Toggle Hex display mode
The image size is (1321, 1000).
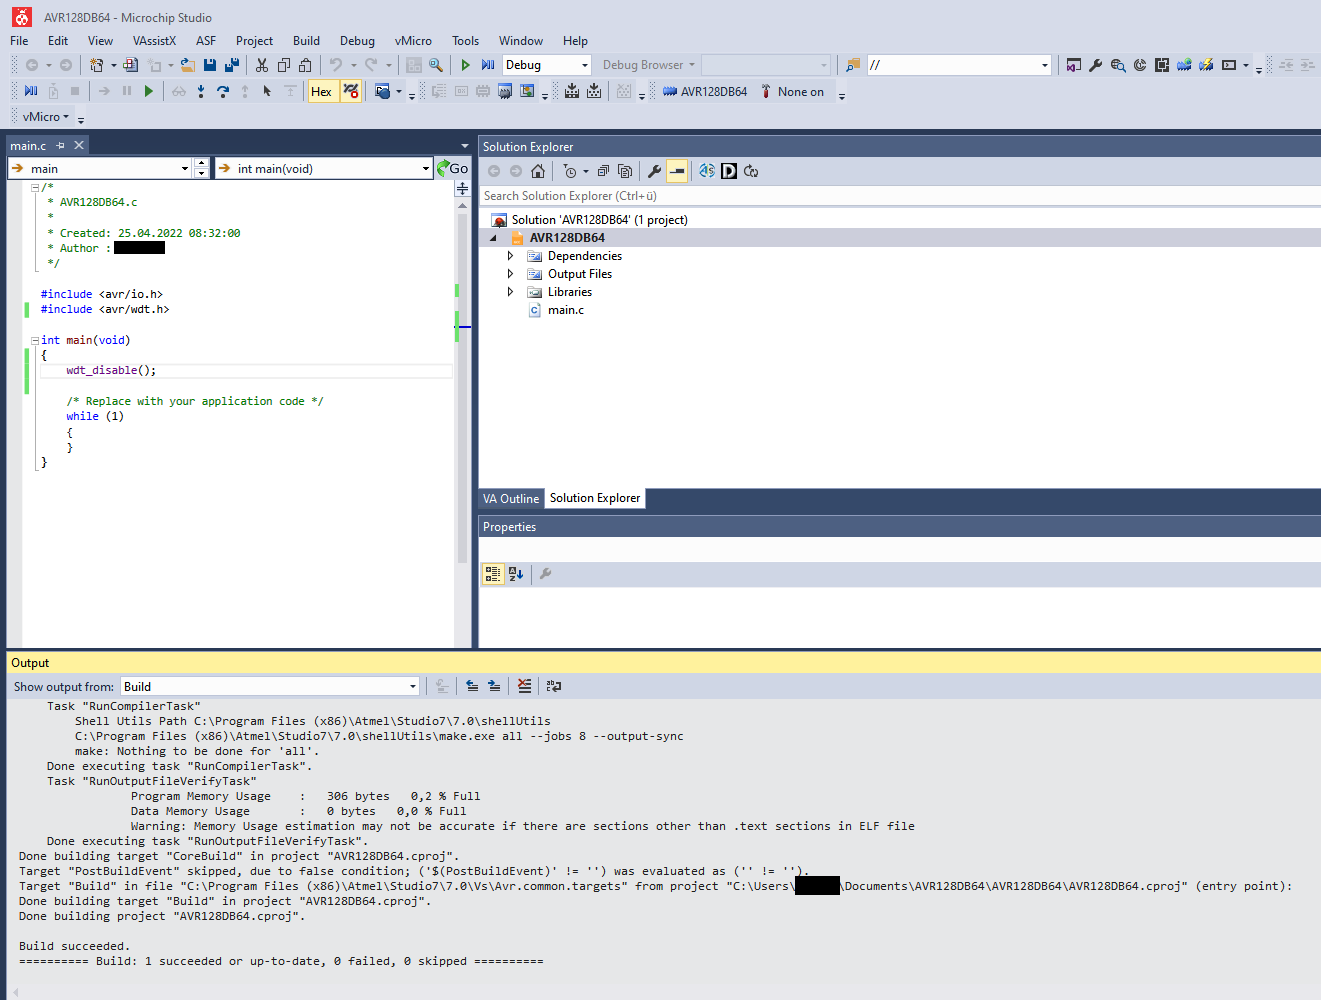[321, 92]
